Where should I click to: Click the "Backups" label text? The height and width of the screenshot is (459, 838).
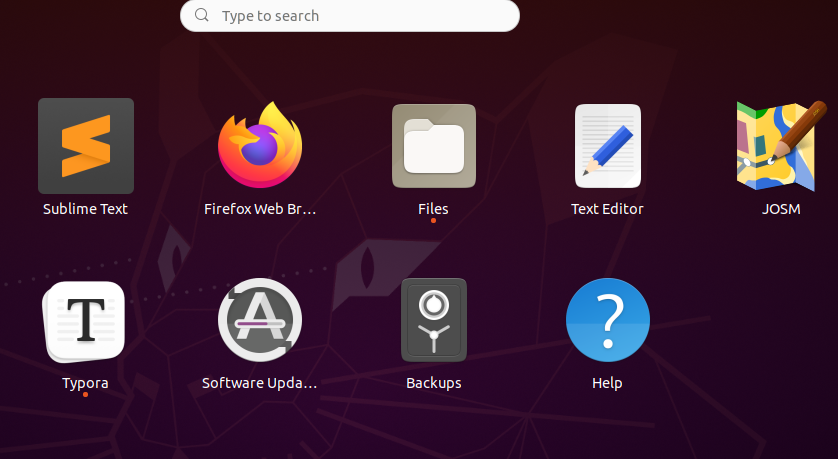(433, 383)
